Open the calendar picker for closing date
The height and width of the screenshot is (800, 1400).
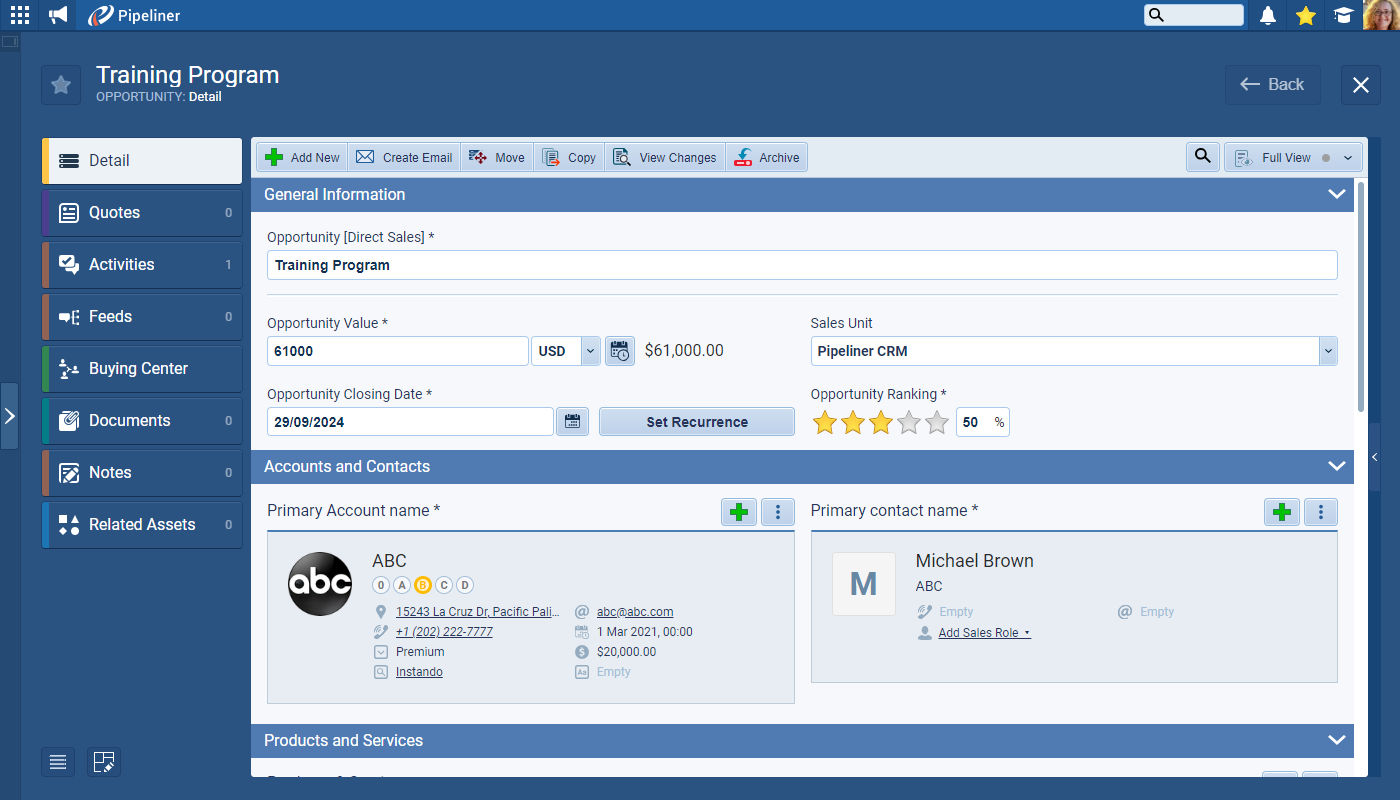[572, 422]
